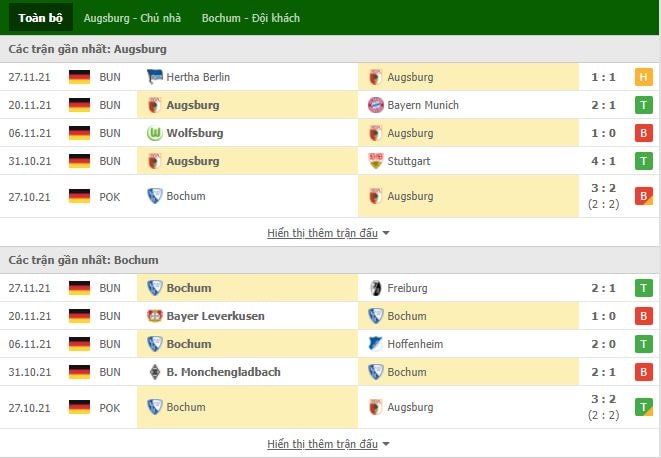The width and height of the screenshot is (661, 458).
Task: Switch to Bochum - Đội khách tab
Action: [250, 18]
